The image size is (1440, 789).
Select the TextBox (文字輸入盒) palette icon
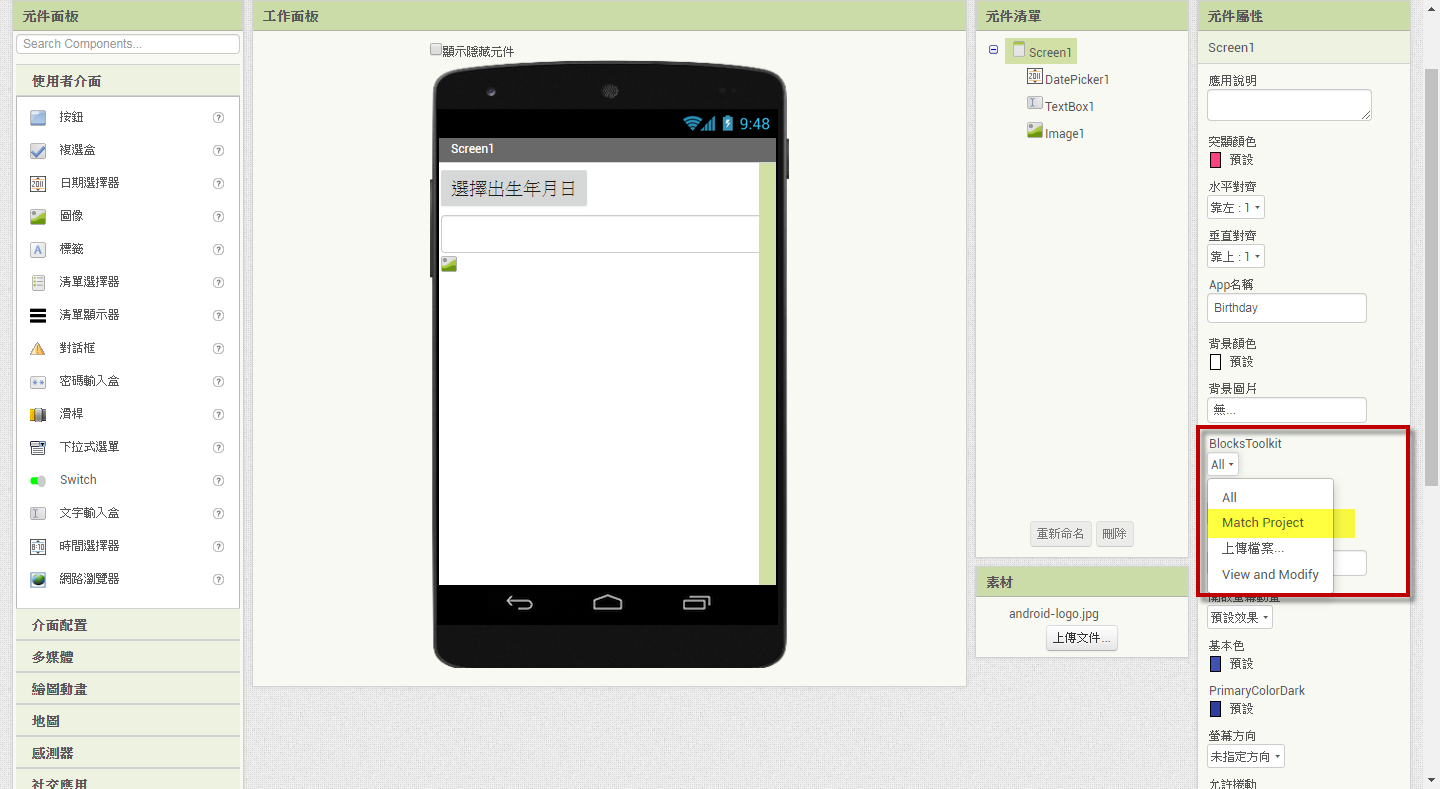[38, 514]
